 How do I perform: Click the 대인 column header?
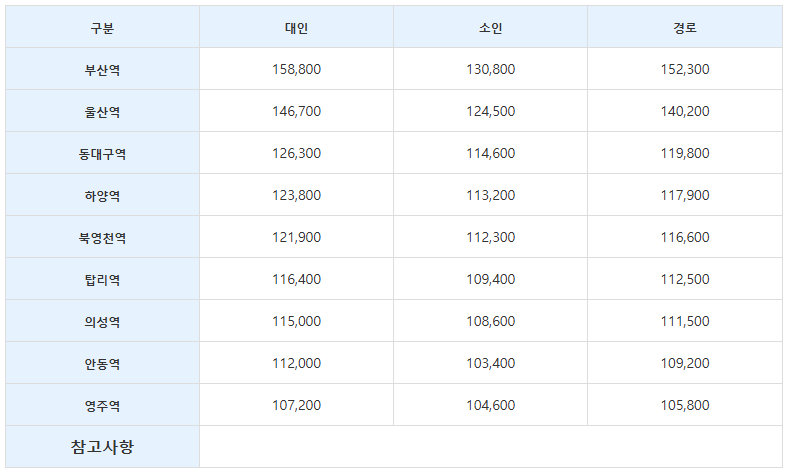[296, 28]
